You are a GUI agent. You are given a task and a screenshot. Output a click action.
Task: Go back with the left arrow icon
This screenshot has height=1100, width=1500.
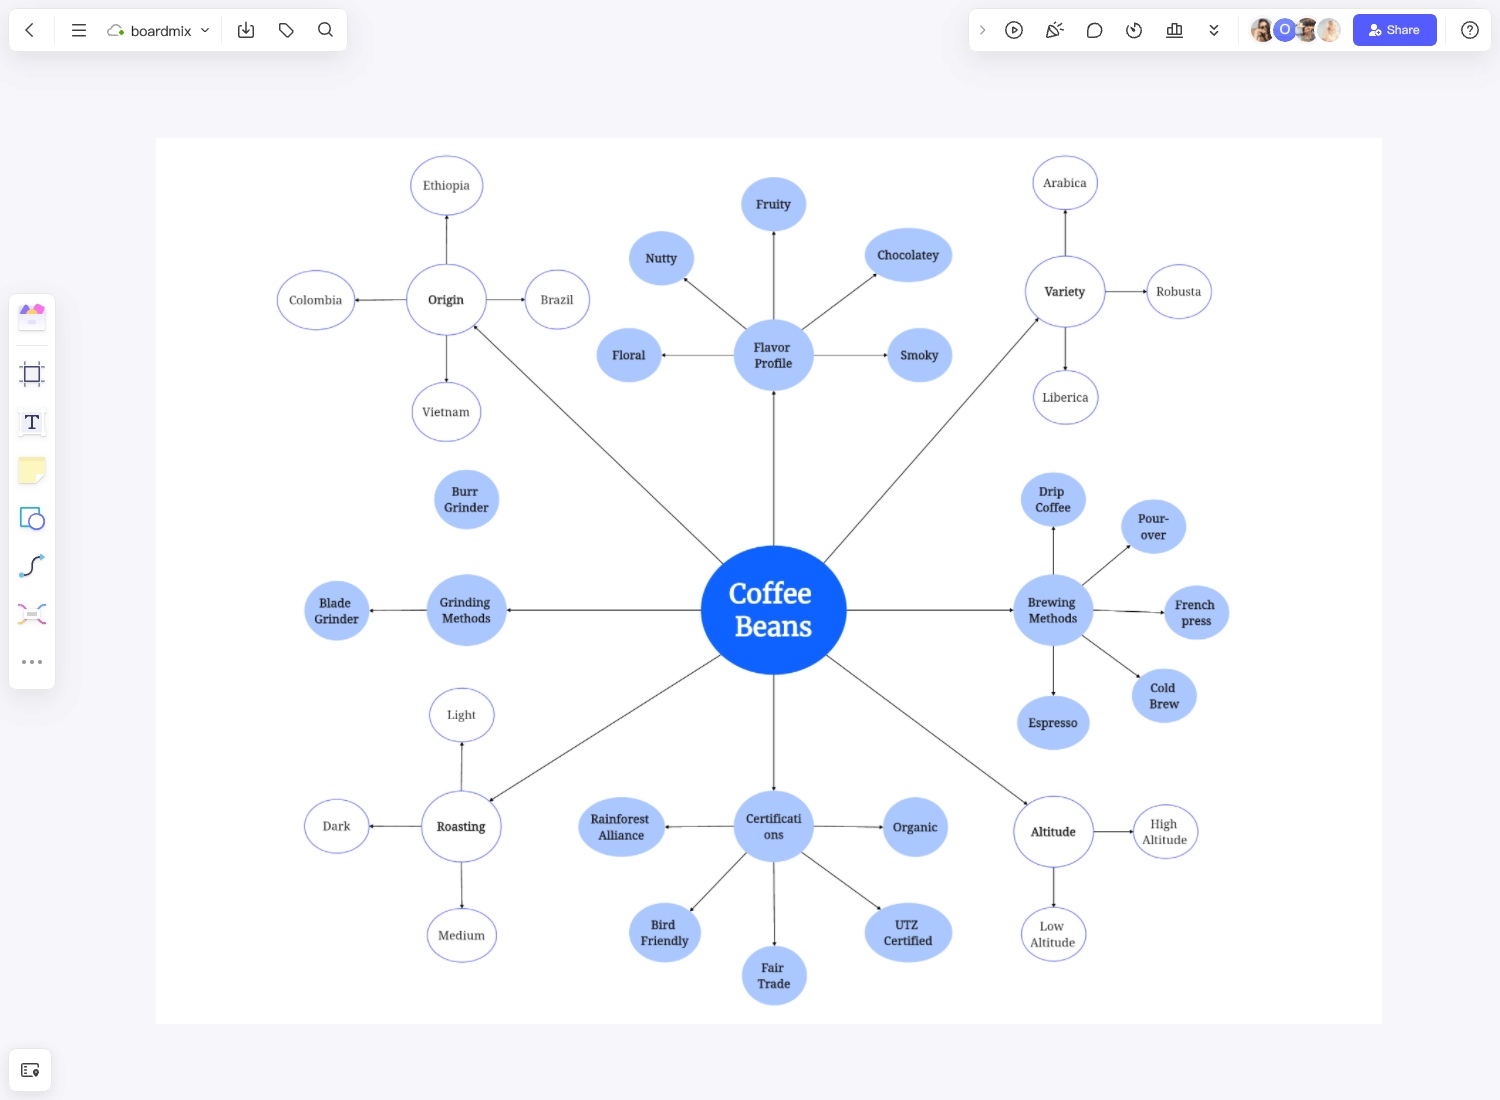coord(30,30)
